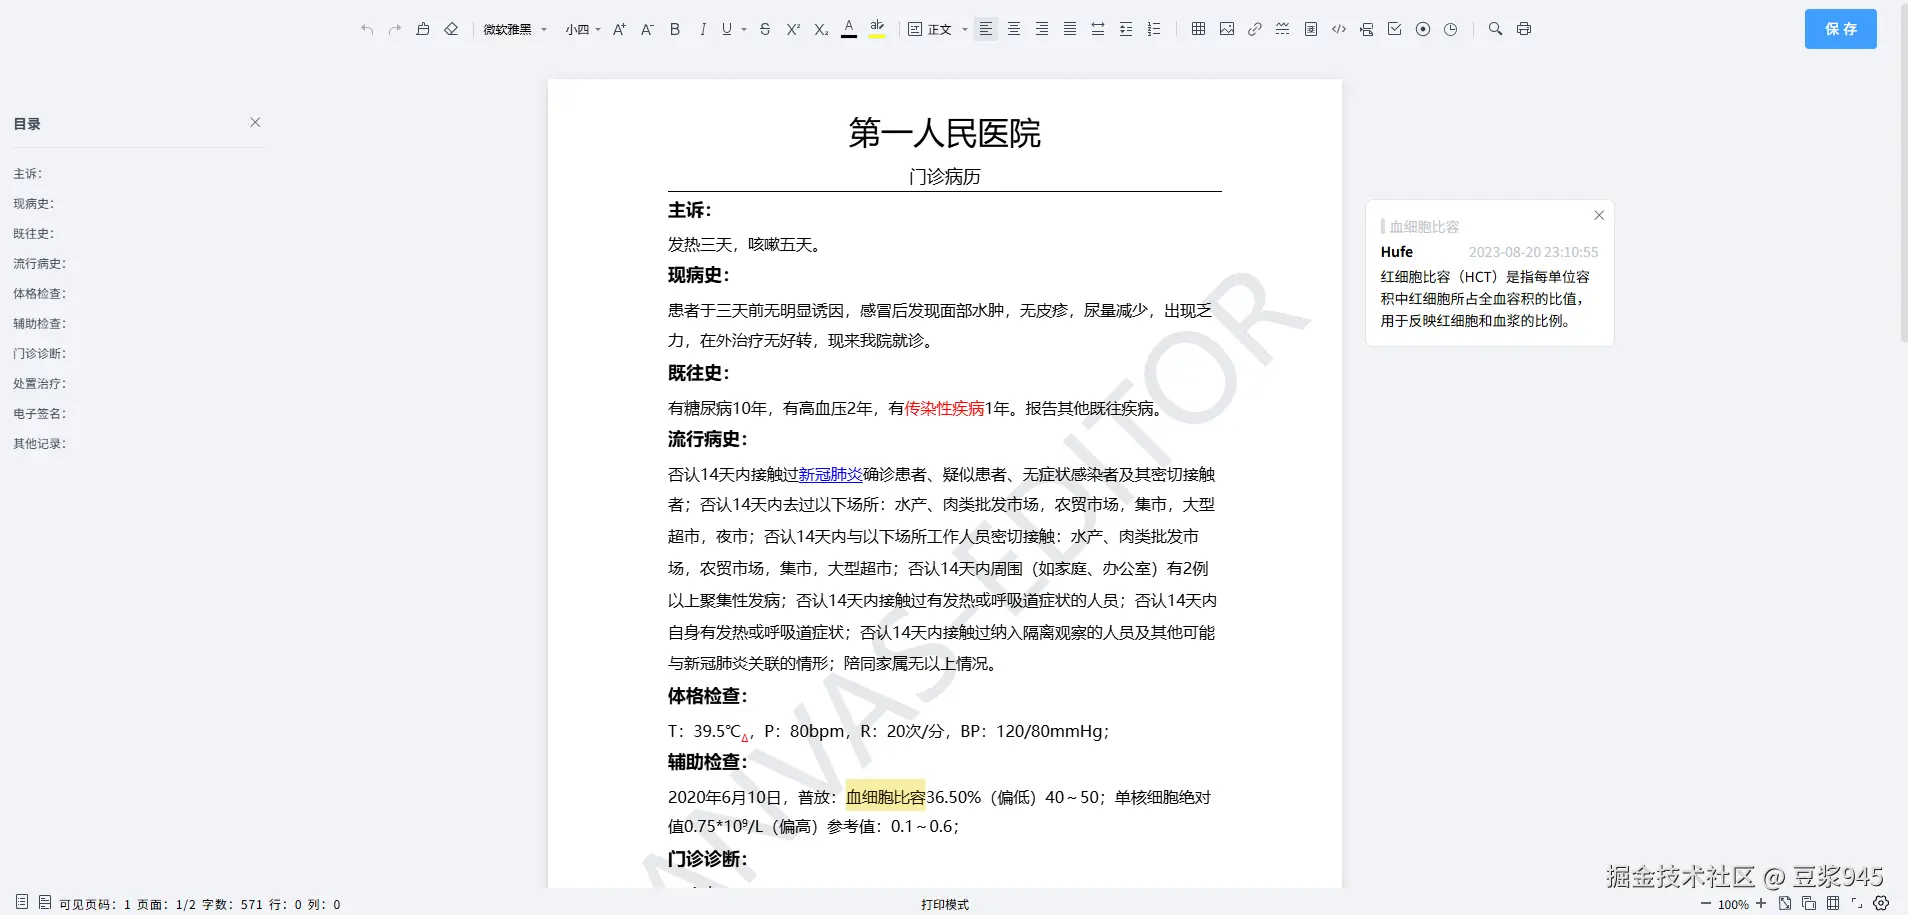1908x915 pixels.
Task: Toggle bold formatting
Action: 675,30
